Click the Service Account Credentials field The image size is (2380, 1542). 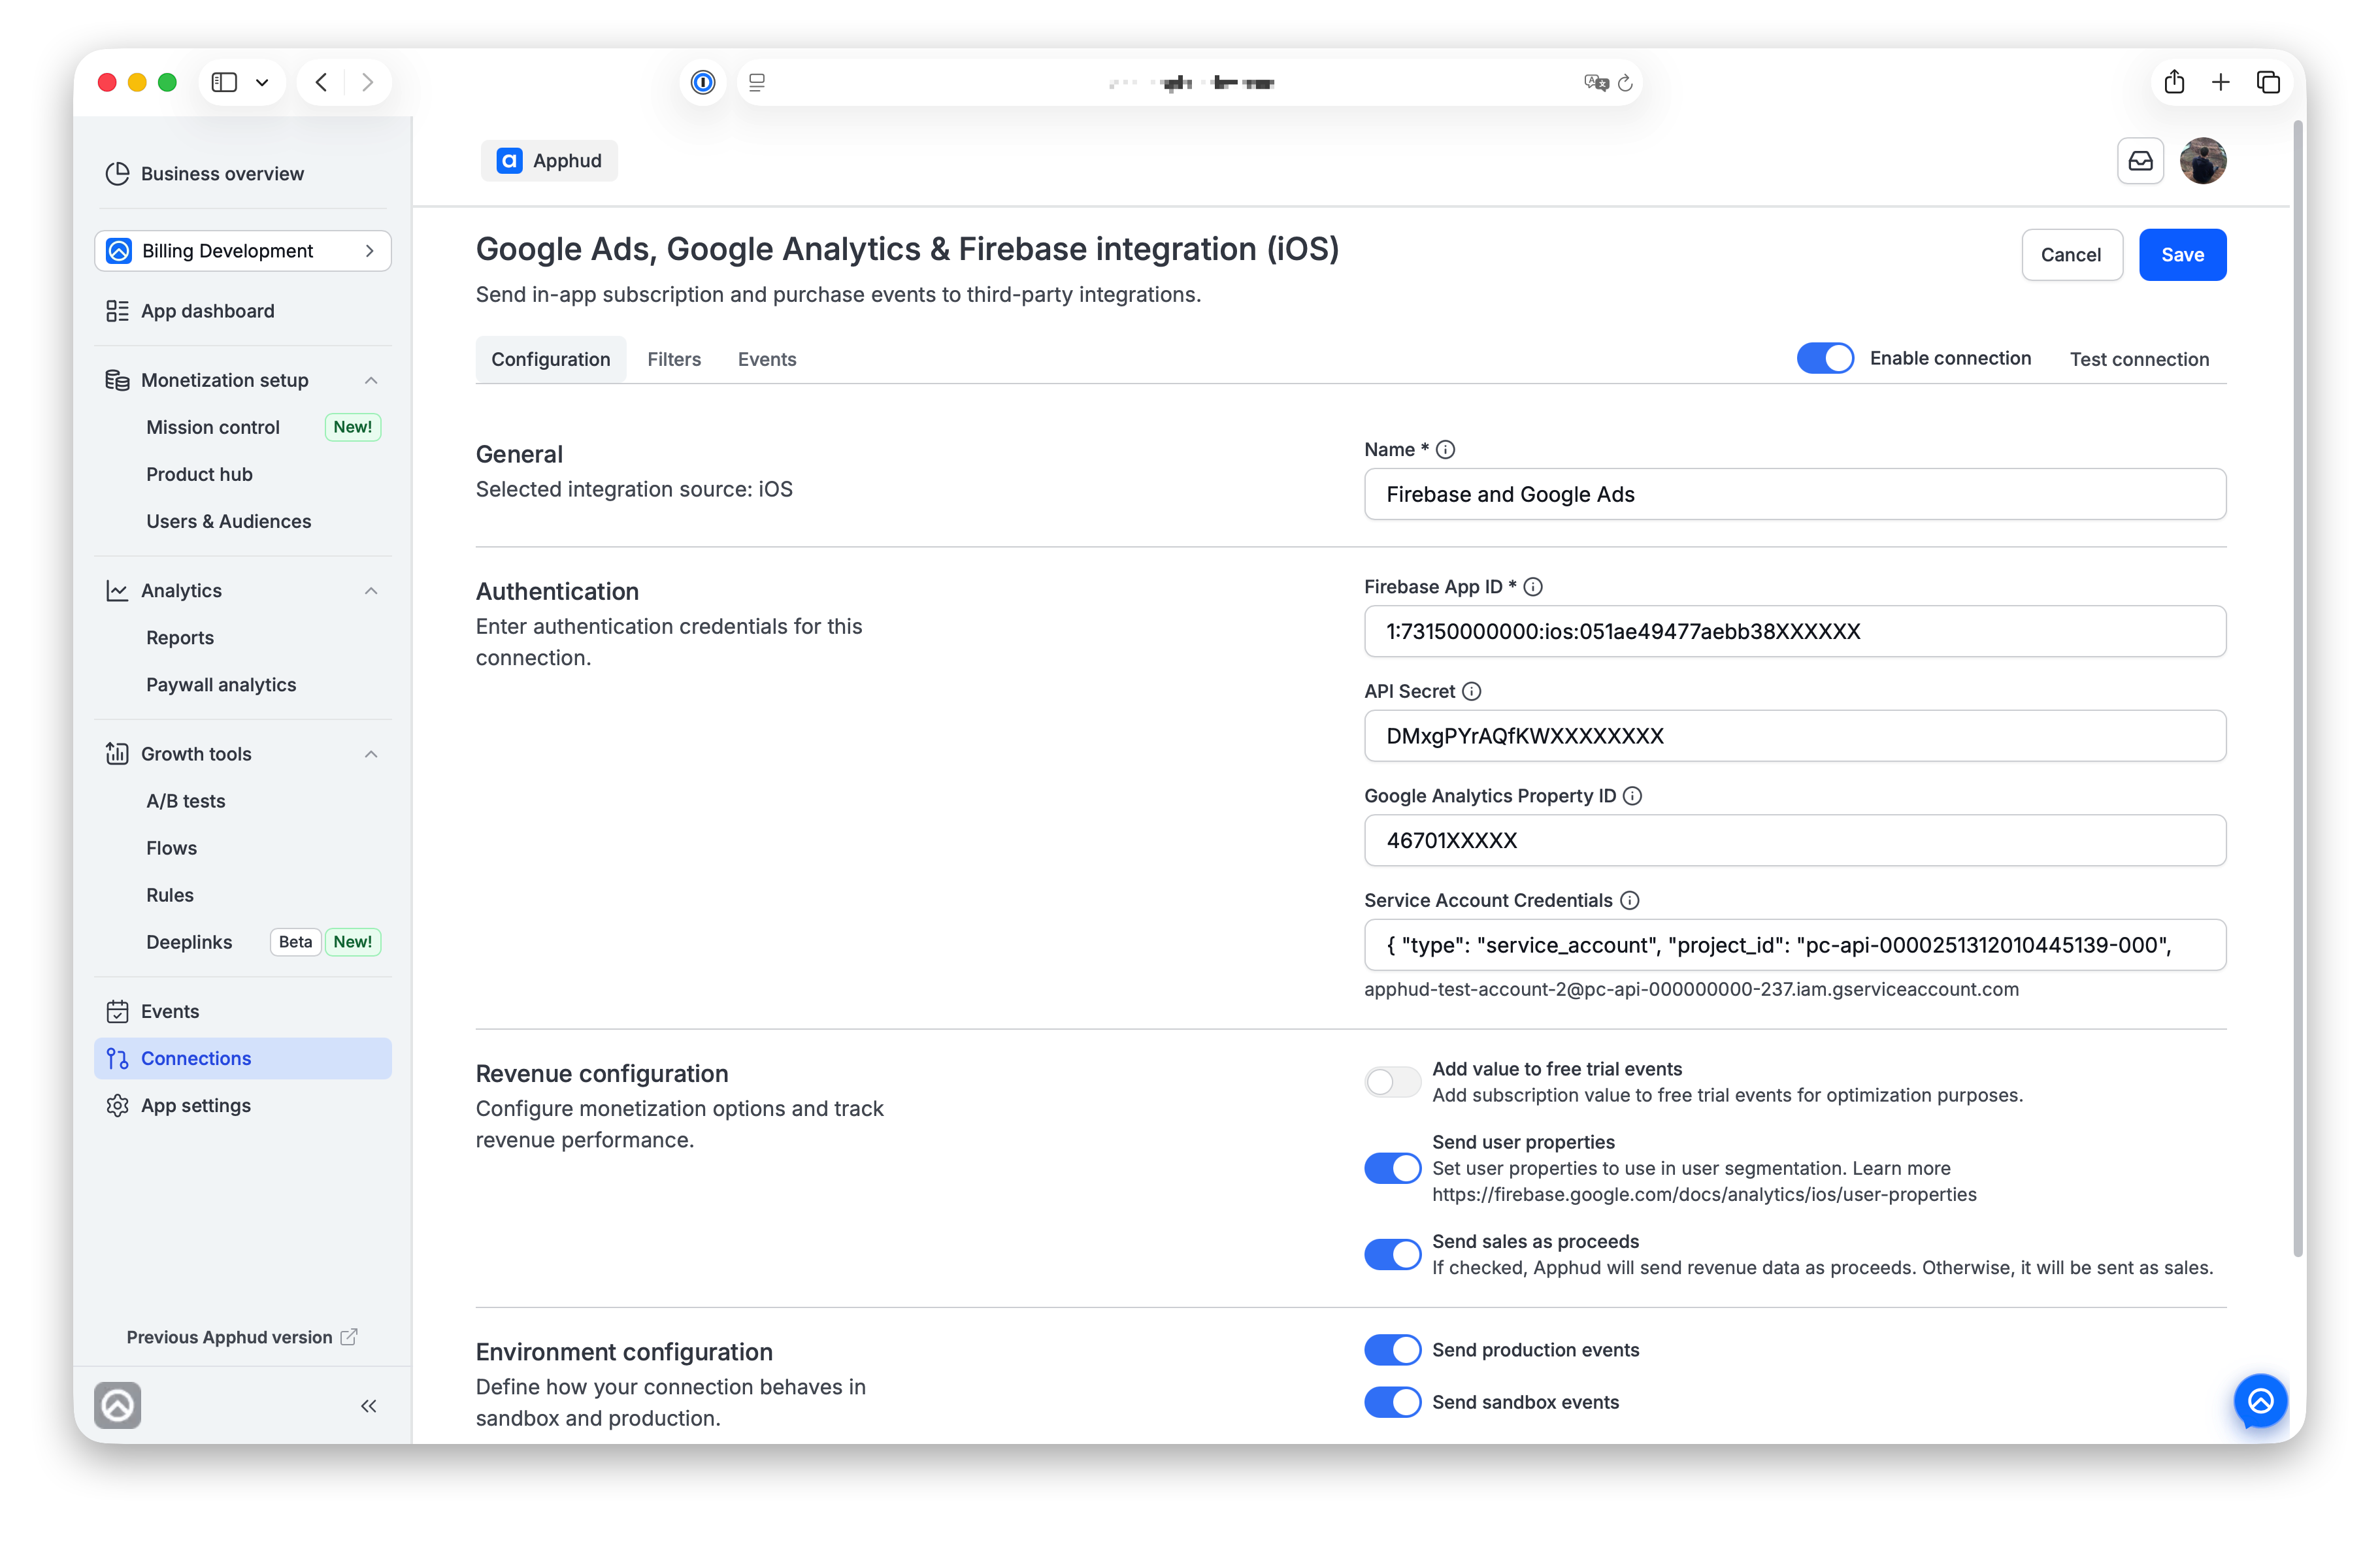1795,945
